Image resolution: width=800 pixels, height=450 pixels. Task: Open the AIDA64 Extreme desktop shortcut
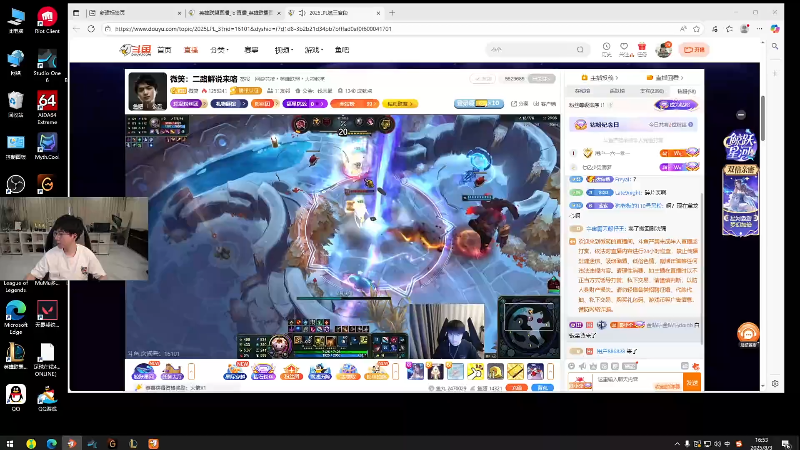click(47, 108)
